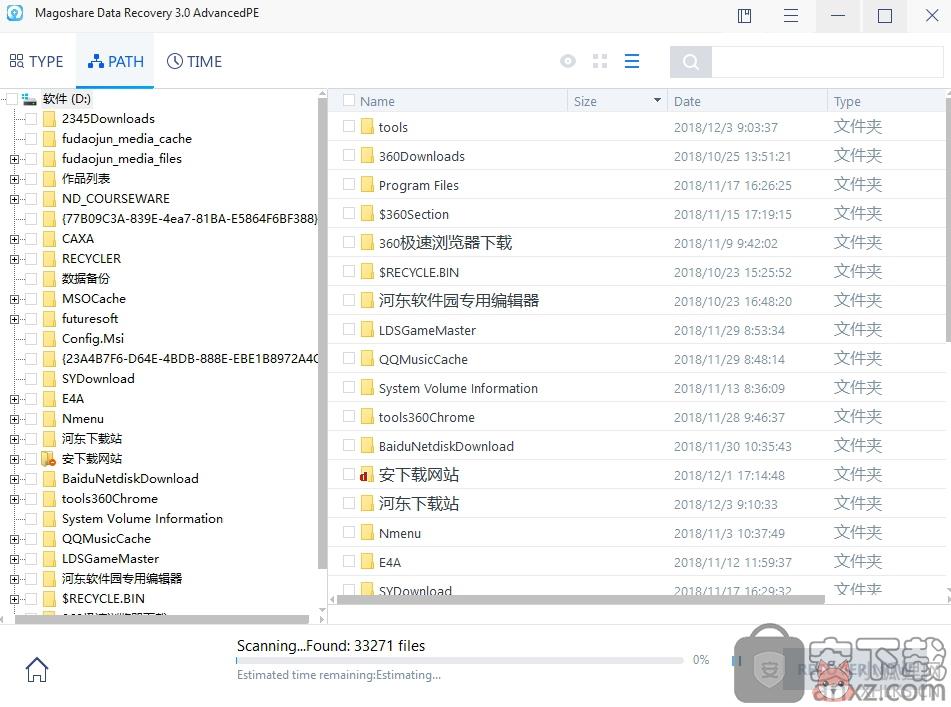Click the Magoshare app logo icon

coord(15,13)
